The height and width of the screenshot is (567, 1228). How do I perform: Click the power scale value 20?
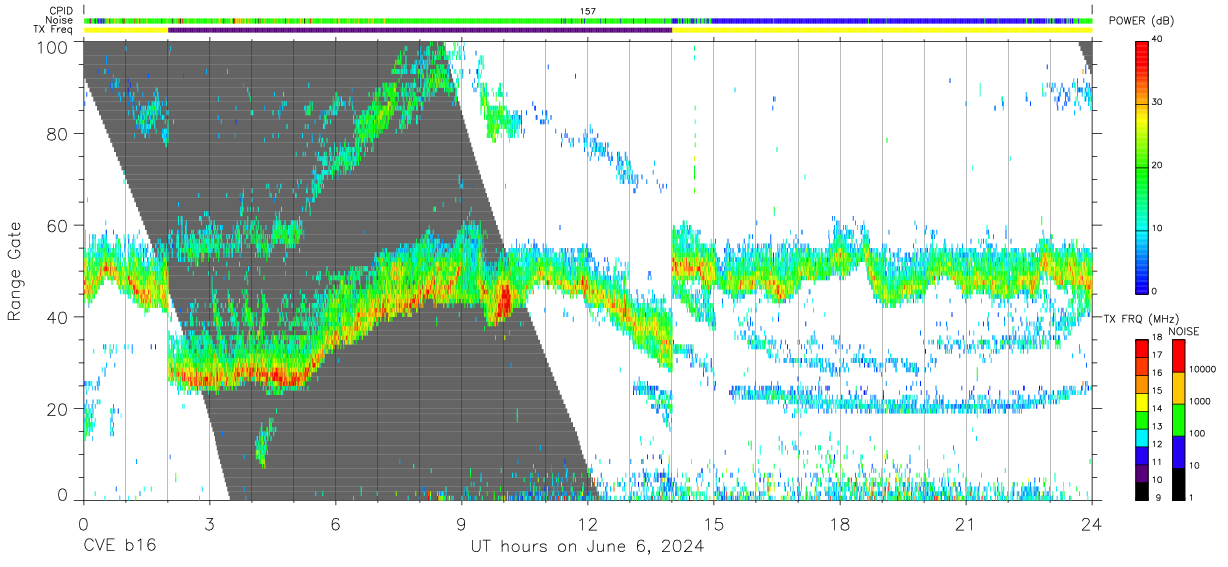1157,165
